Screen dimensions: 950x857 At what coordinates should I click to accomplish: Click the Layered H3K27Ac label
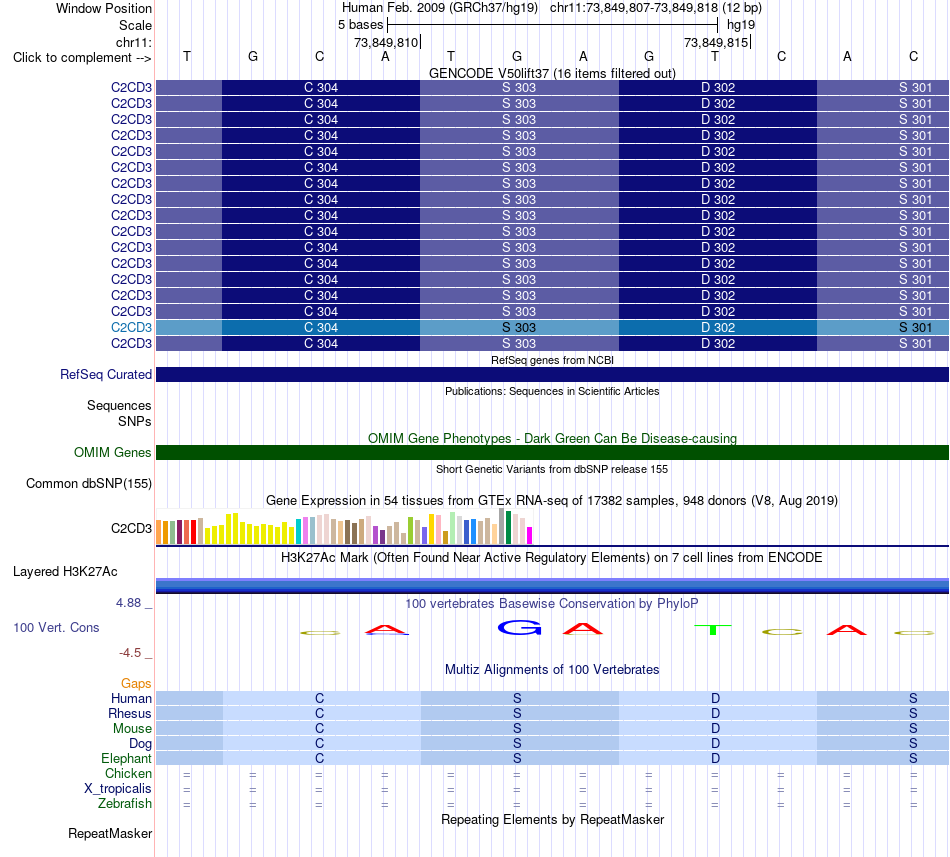pos(65,572)
